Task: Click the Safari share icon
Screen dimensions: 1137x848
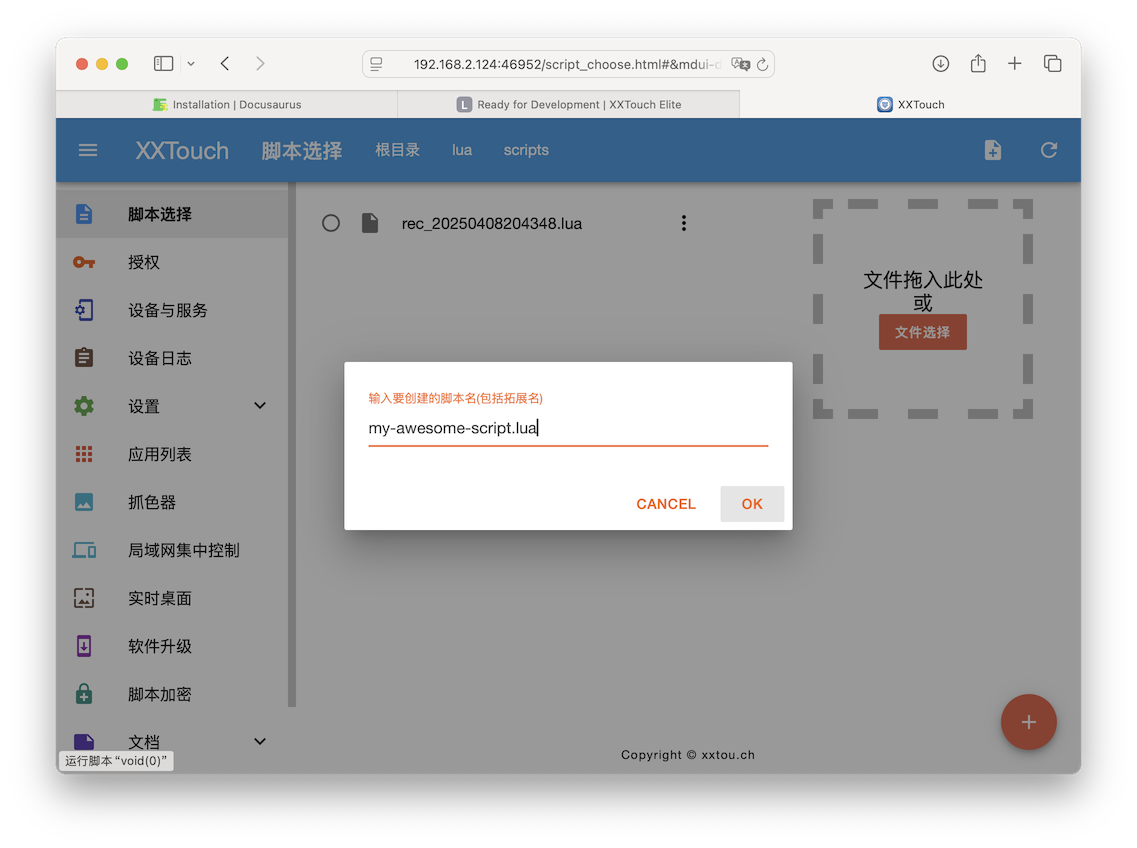Action: click(978, 63)
